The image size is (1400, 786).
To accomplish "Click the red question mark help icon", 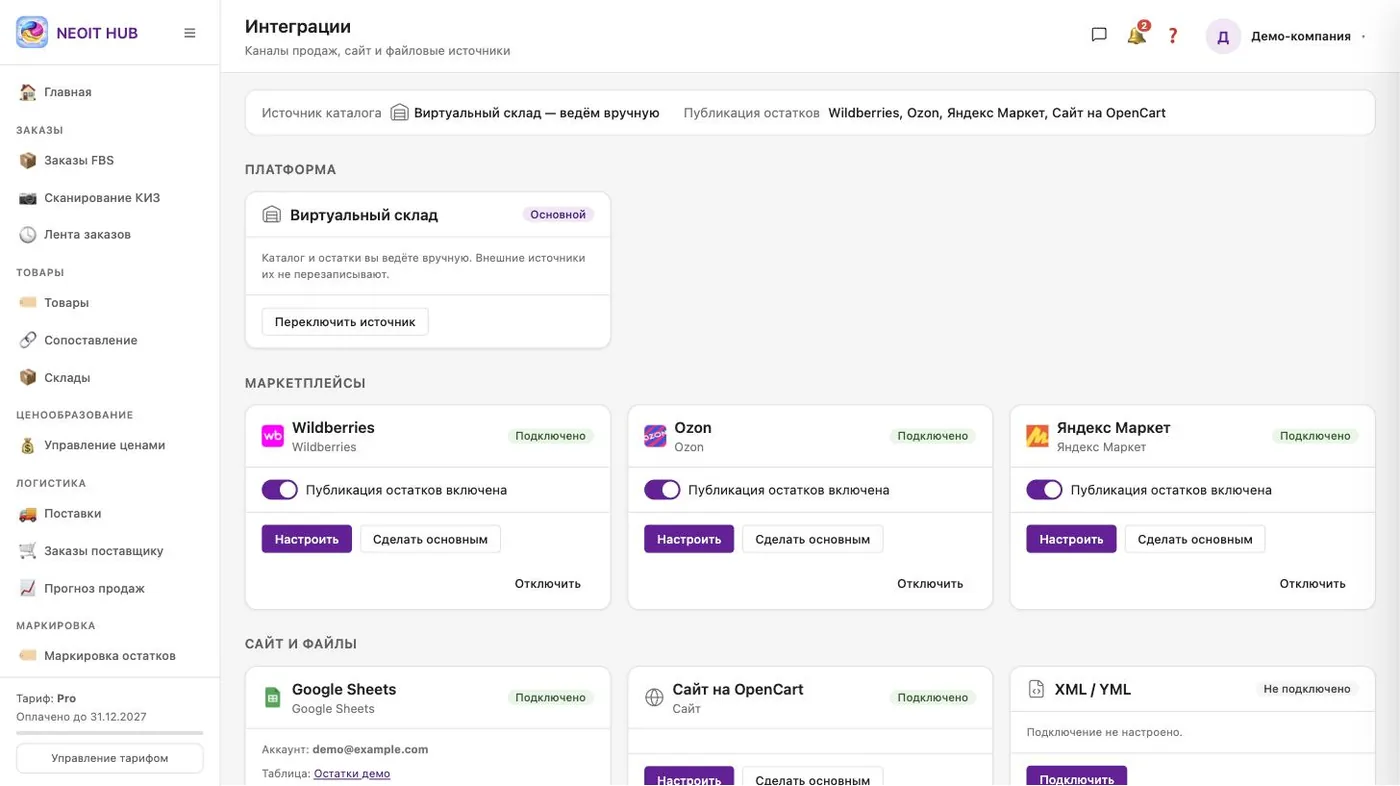I will (1173, 36).
